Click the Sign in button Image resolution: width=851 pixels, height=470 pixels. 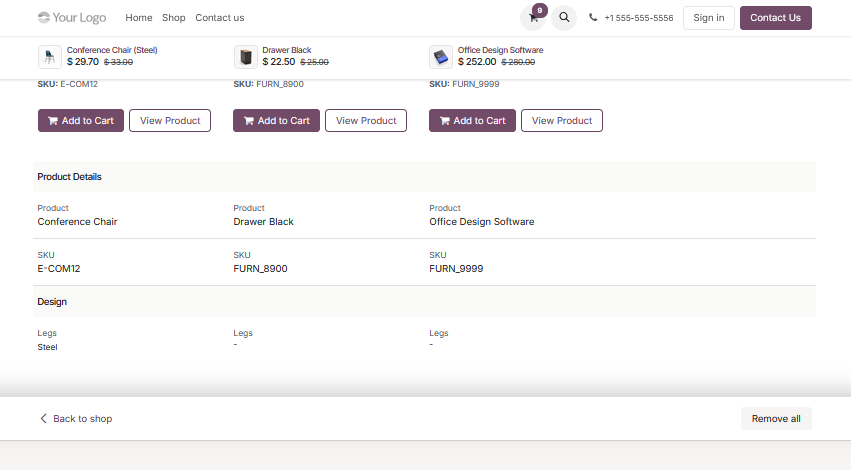(708, 18)
